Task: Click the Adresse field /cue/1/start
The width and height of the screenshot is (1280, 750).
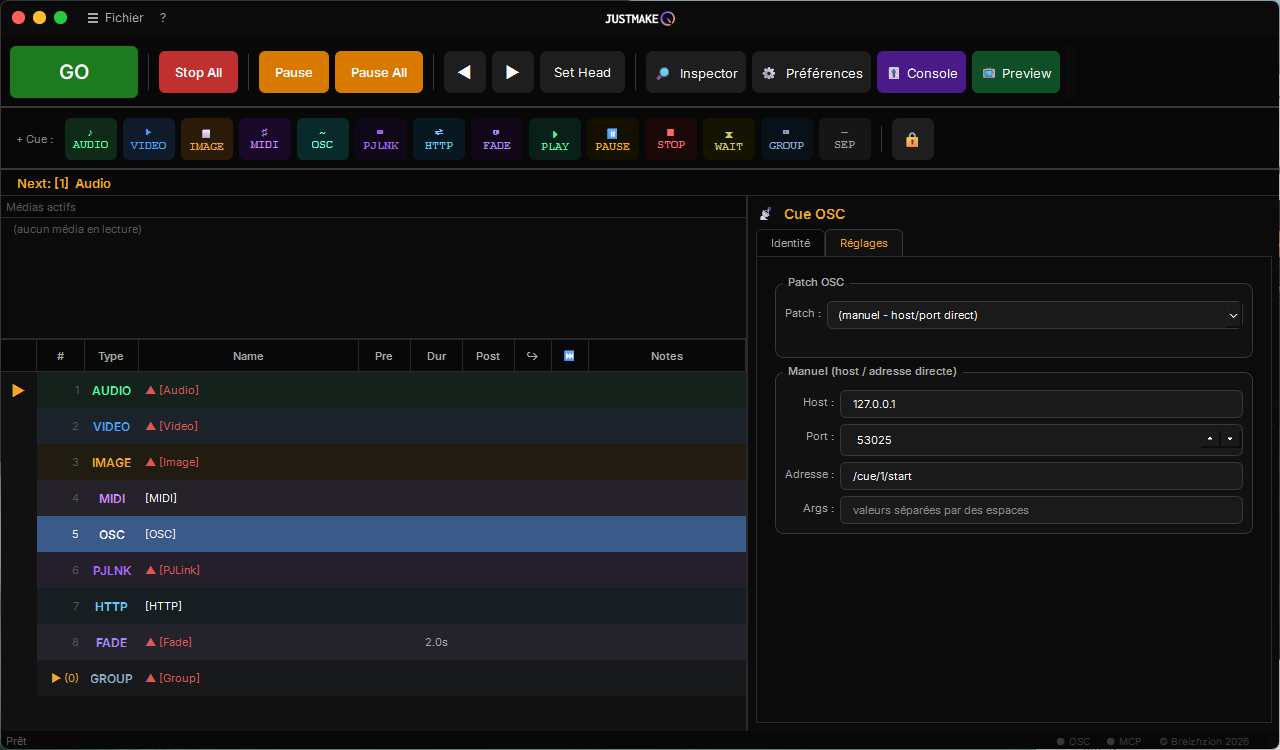Action: coord(1041,476)
